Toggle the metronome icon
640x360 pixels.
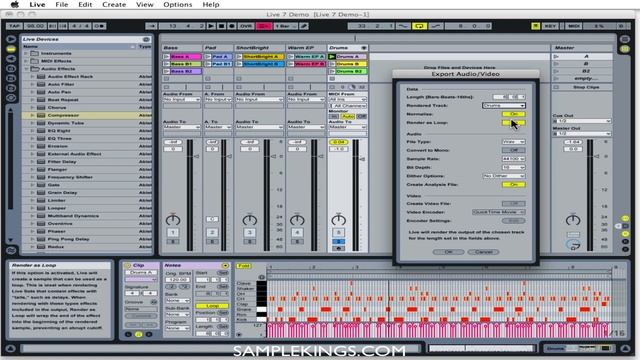tap(99, 26)
